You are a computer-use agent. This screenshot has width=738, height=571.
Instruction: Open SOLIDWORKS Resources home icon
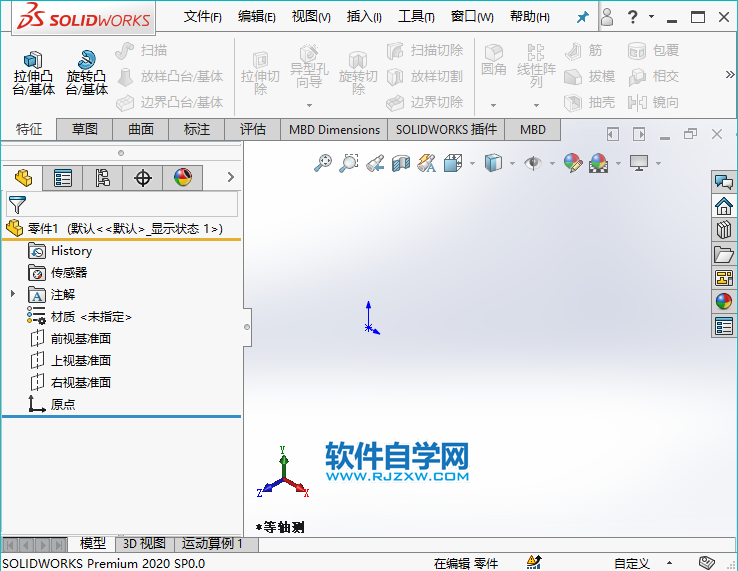click(x=724, y=206)
